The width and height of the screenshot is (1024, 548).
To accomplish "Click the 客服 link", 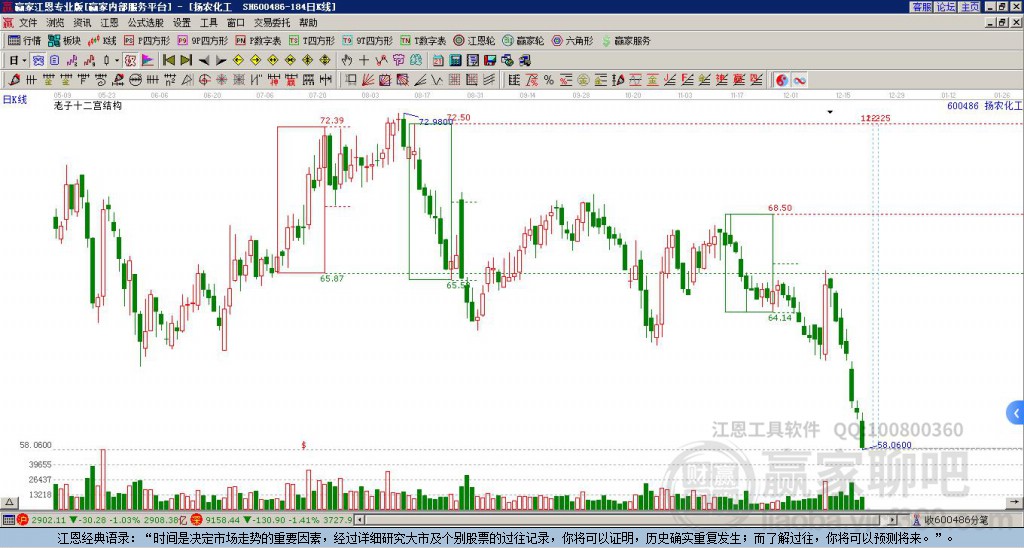I will (921, 7).
